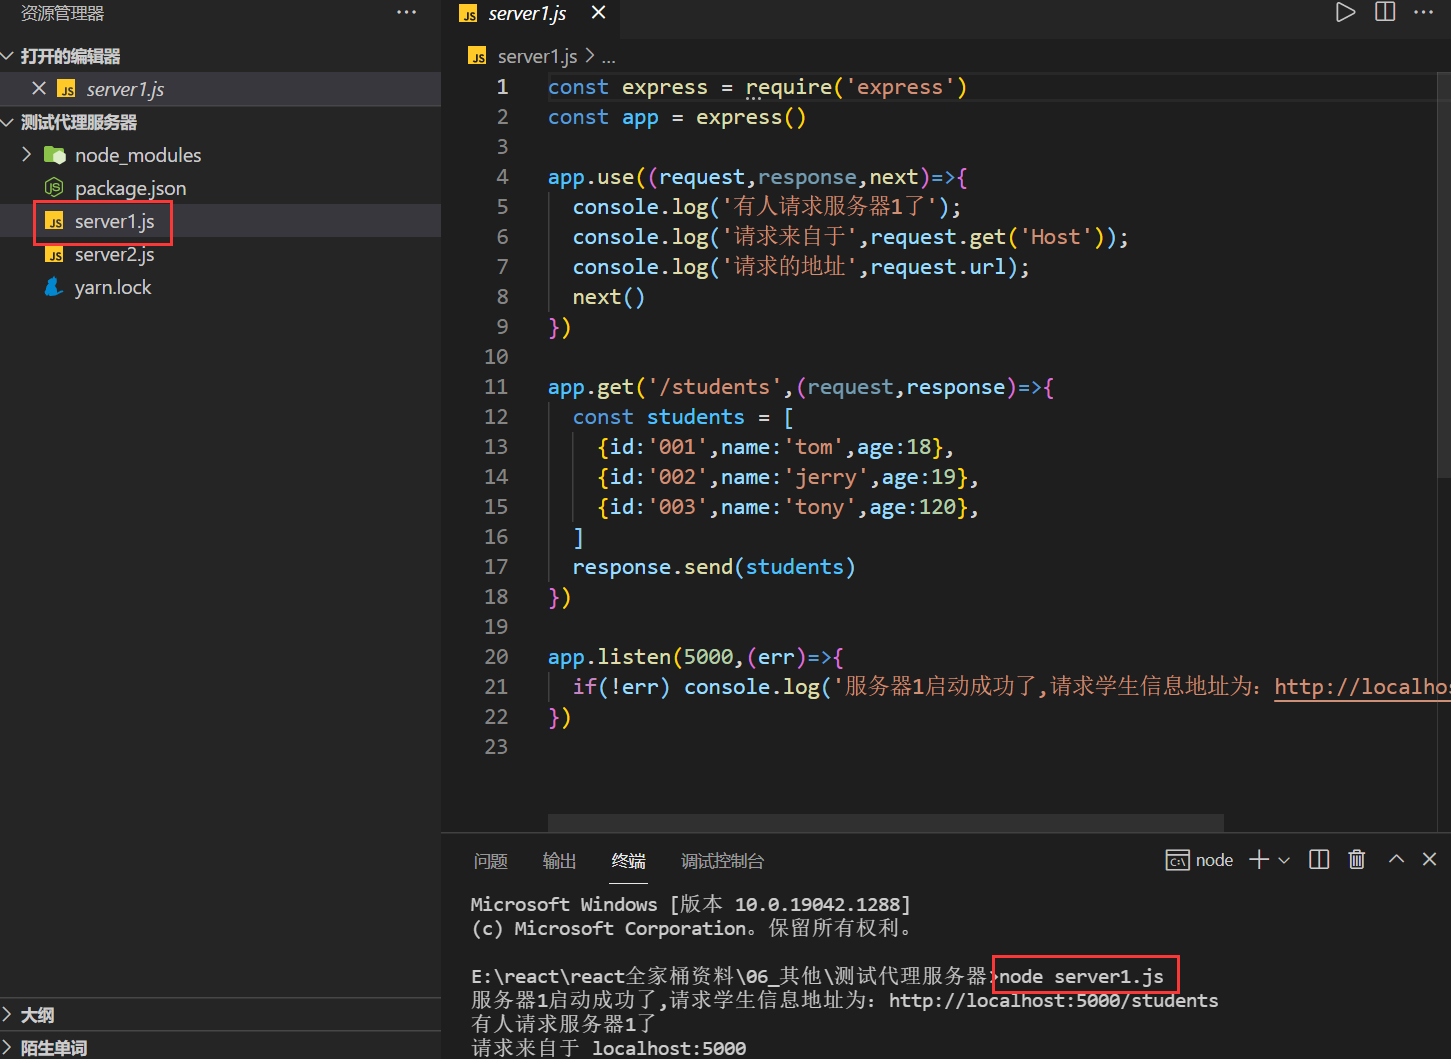
Task: Open explorer panel more actions menu
Action: tap(406, 12)
